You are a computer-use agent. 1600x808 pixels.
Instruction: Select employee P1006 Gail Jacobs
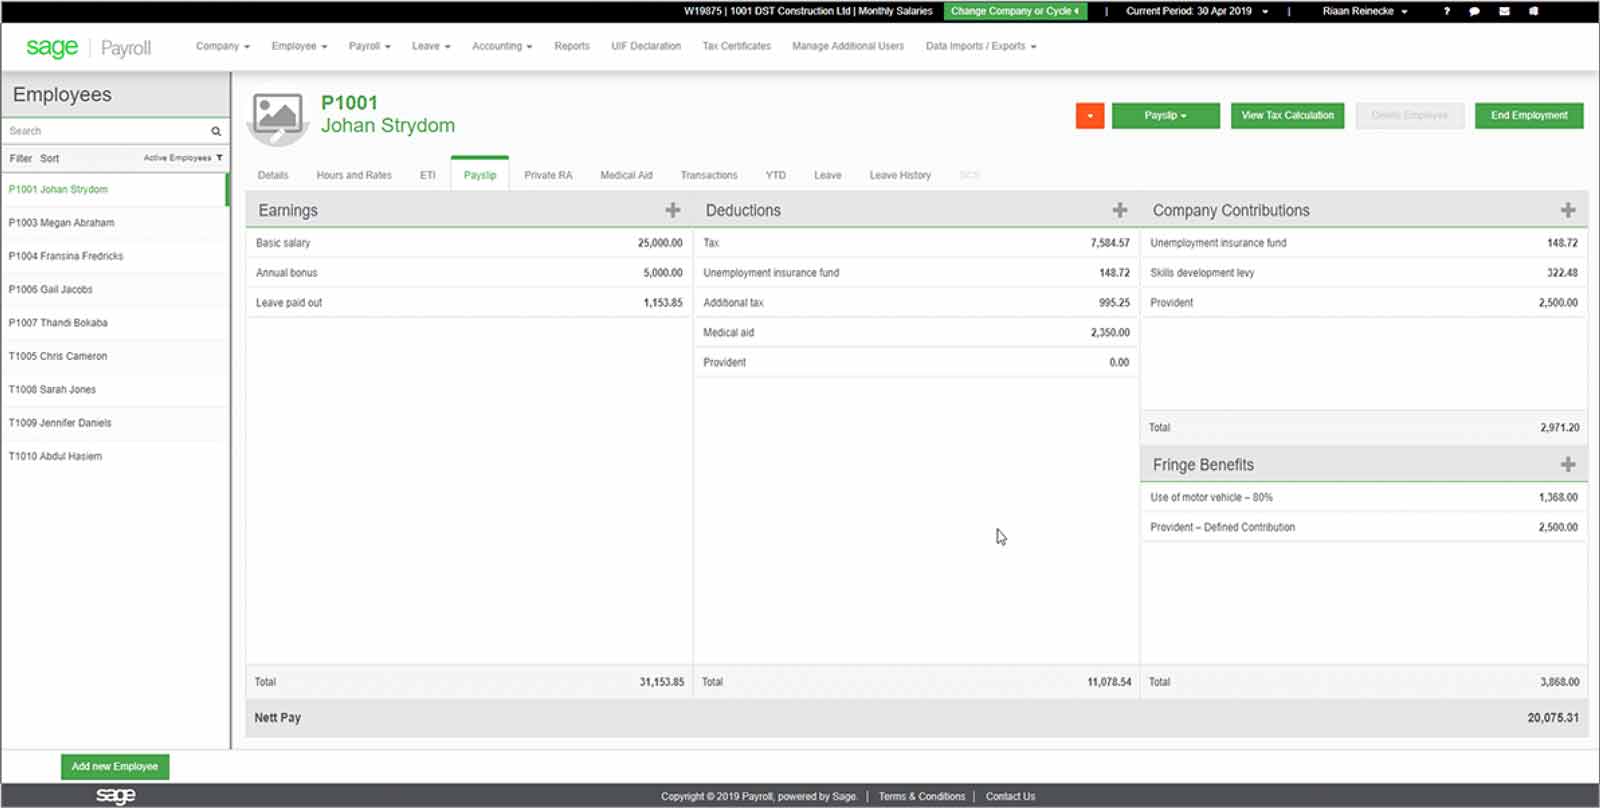[x=115, y=289]
